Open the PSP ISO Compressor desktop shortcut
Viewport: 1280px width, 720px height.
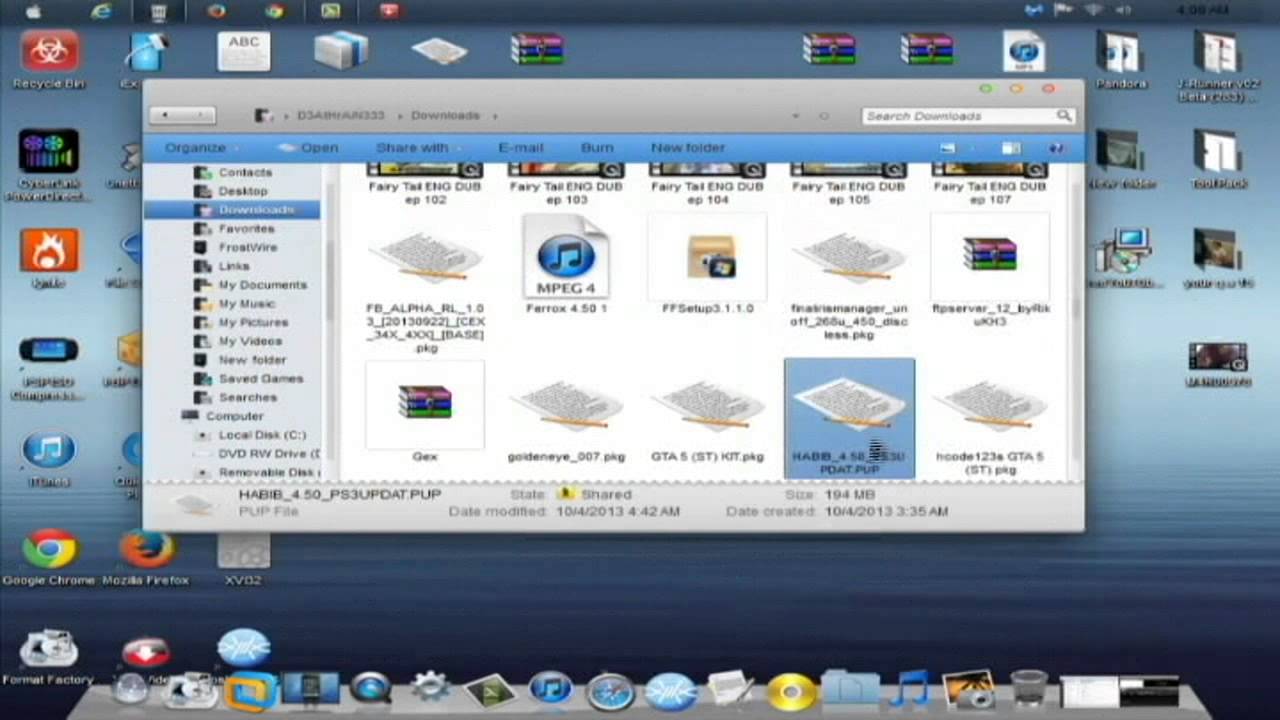(48, 370)
